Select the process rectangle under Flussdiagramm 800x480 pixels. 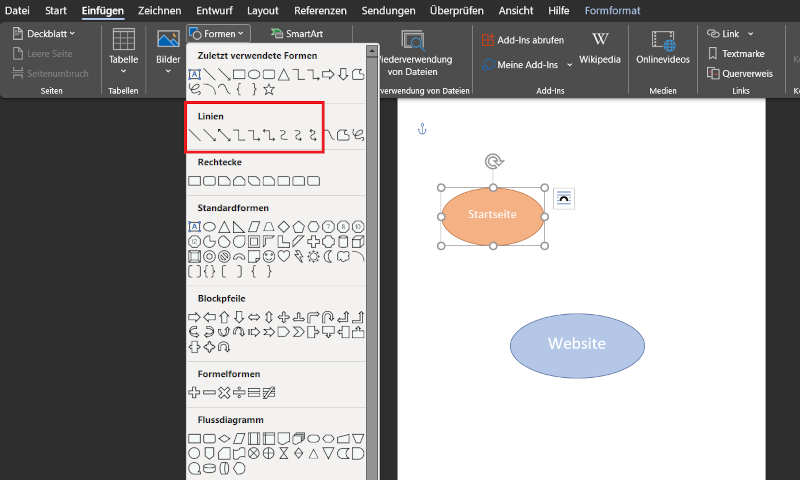point(195,438)
